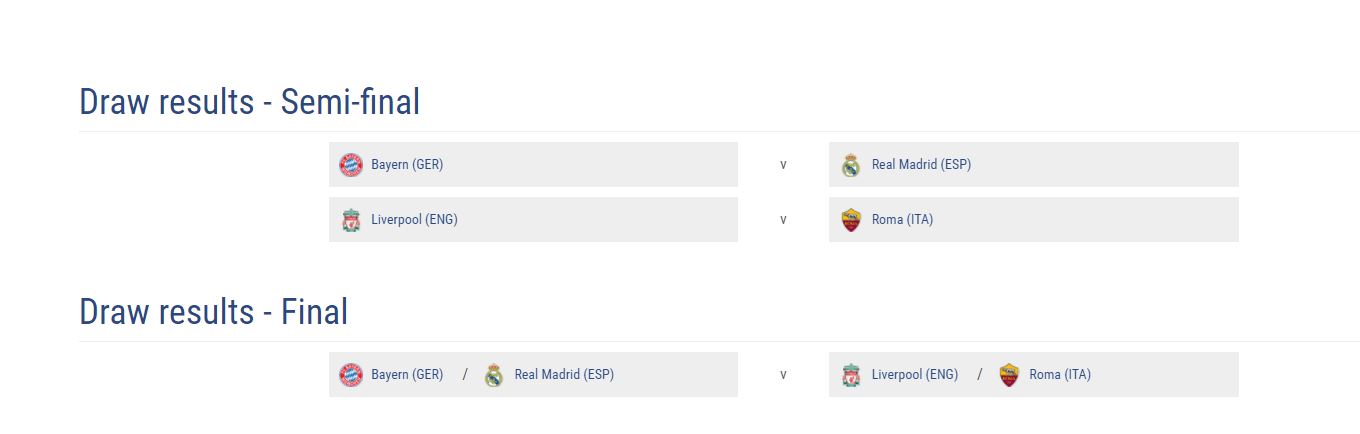This screenshot has width=1360, height=434.
Task: Click the Bayern crest in the Semi-final draw
Action: pyautogui.click(x=350, y=165)
